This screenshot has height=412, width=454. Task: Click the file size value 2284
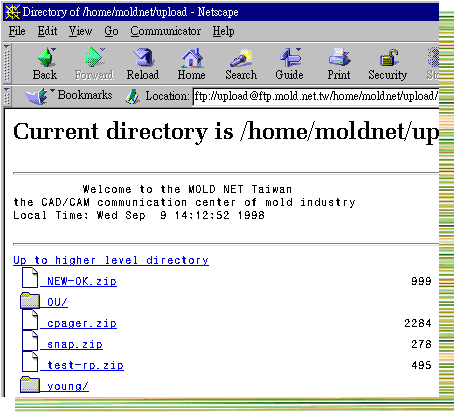pos(418,323)
